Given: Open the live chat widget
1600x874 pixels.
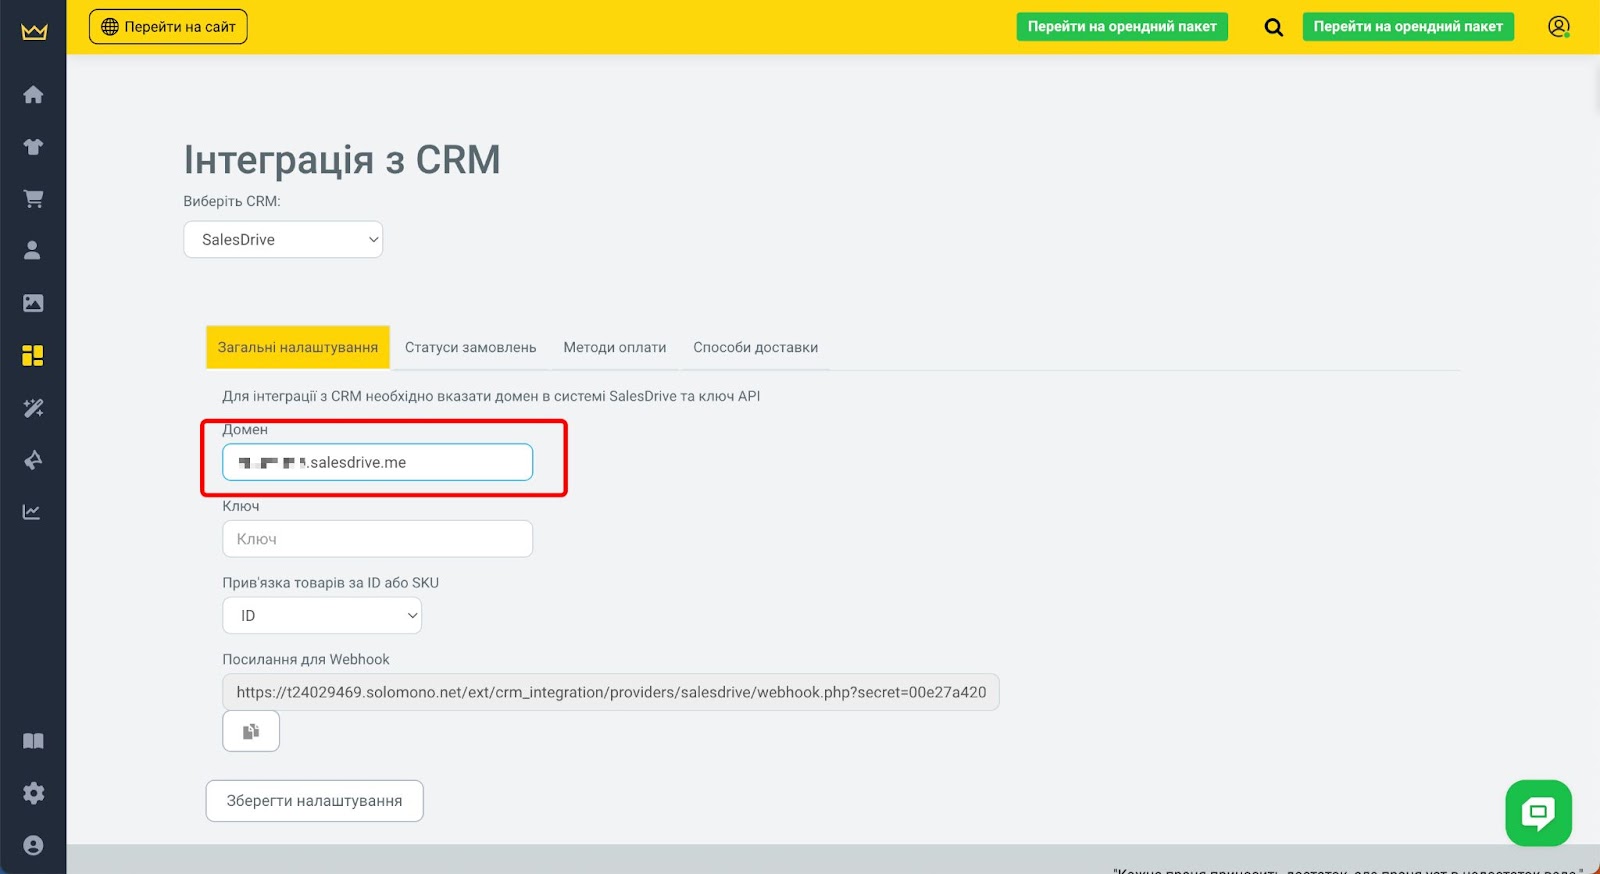Looking at the screenshot, I should click(x=1538, y=813).
